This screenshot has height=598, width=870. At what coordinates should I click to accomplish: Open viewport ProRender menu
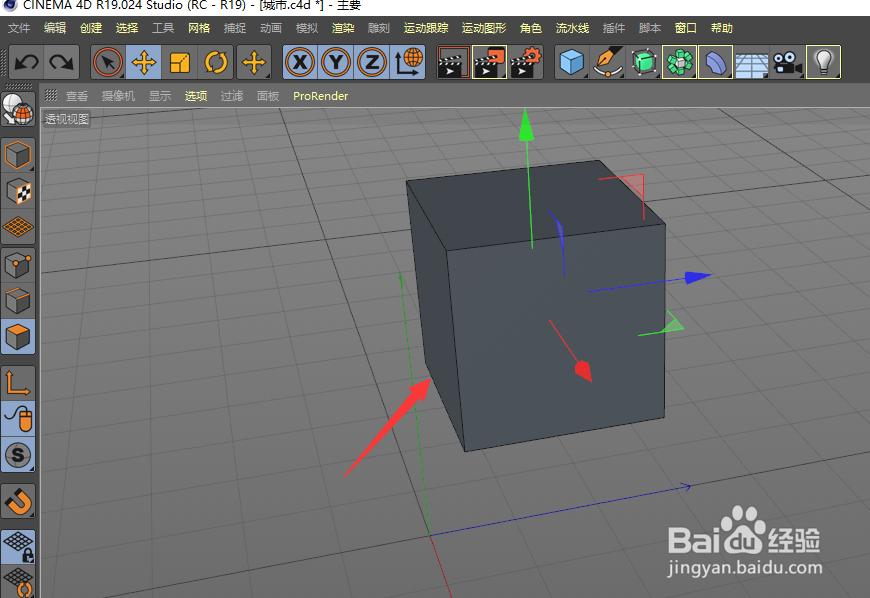(321, 96)
